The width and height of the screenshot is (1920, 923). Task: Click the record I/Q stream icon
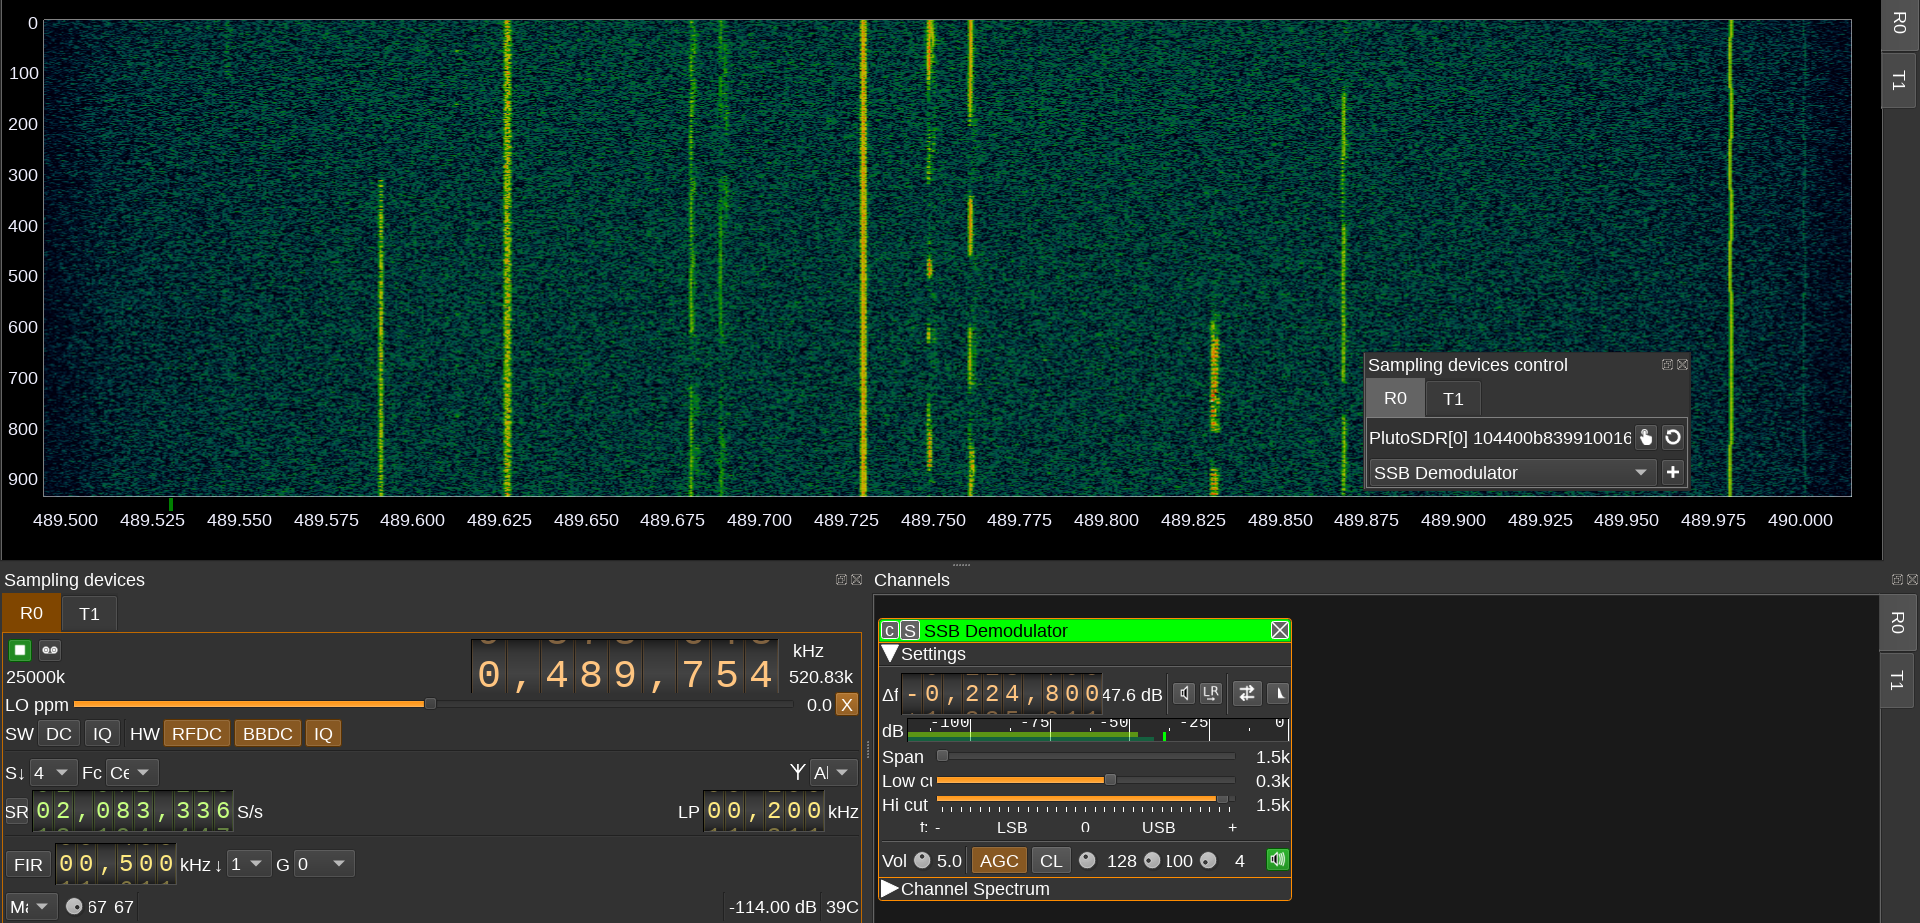click(x=50, y=650)
